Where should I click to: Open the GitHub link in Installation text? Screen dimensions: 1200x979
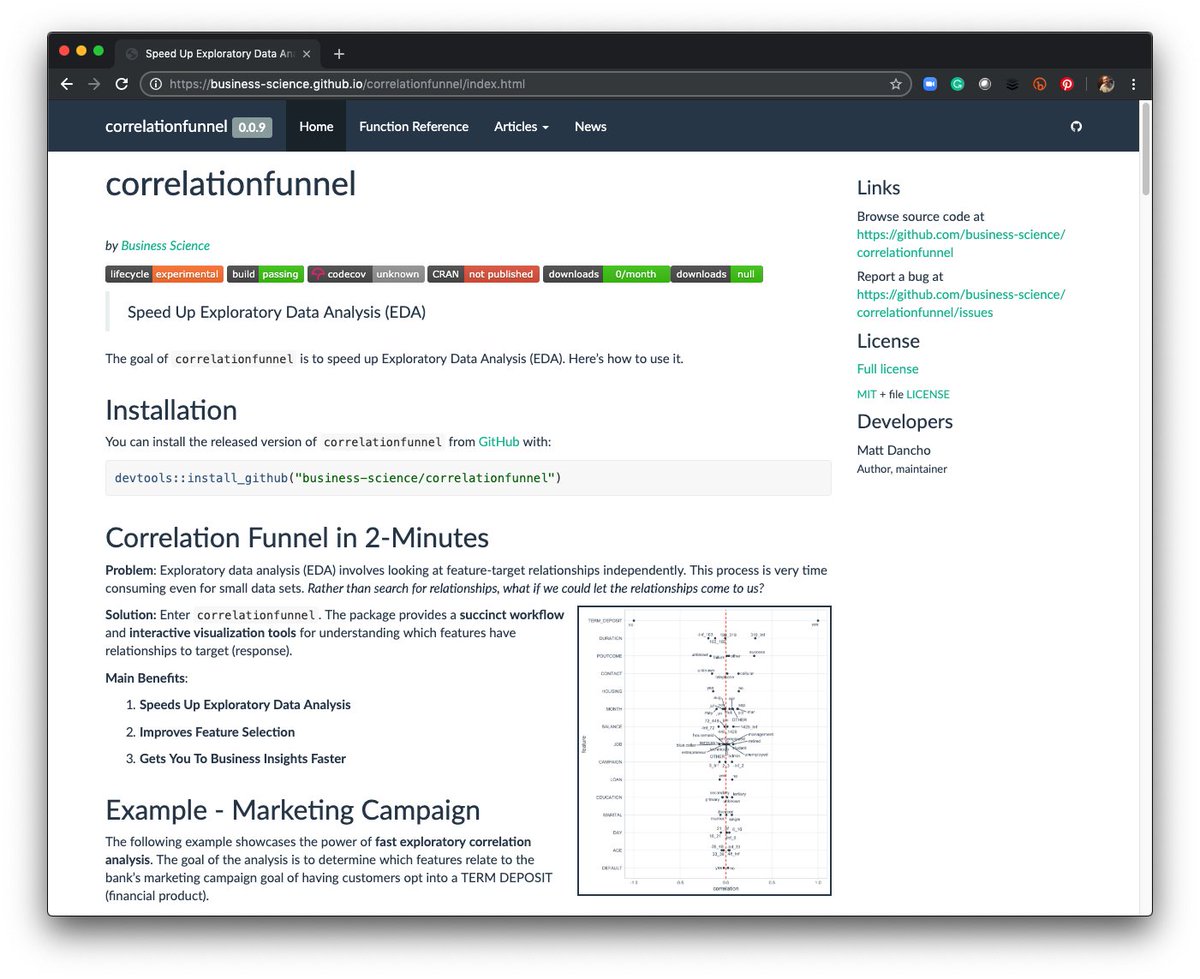tap(499, 441)
